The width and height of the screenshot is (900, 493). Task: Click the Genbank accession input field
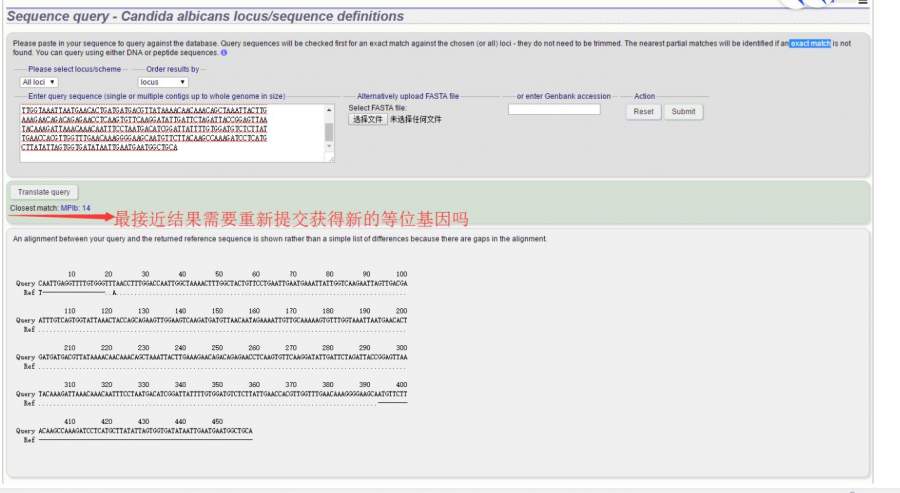pyautogui.click(x=554, y=109)
